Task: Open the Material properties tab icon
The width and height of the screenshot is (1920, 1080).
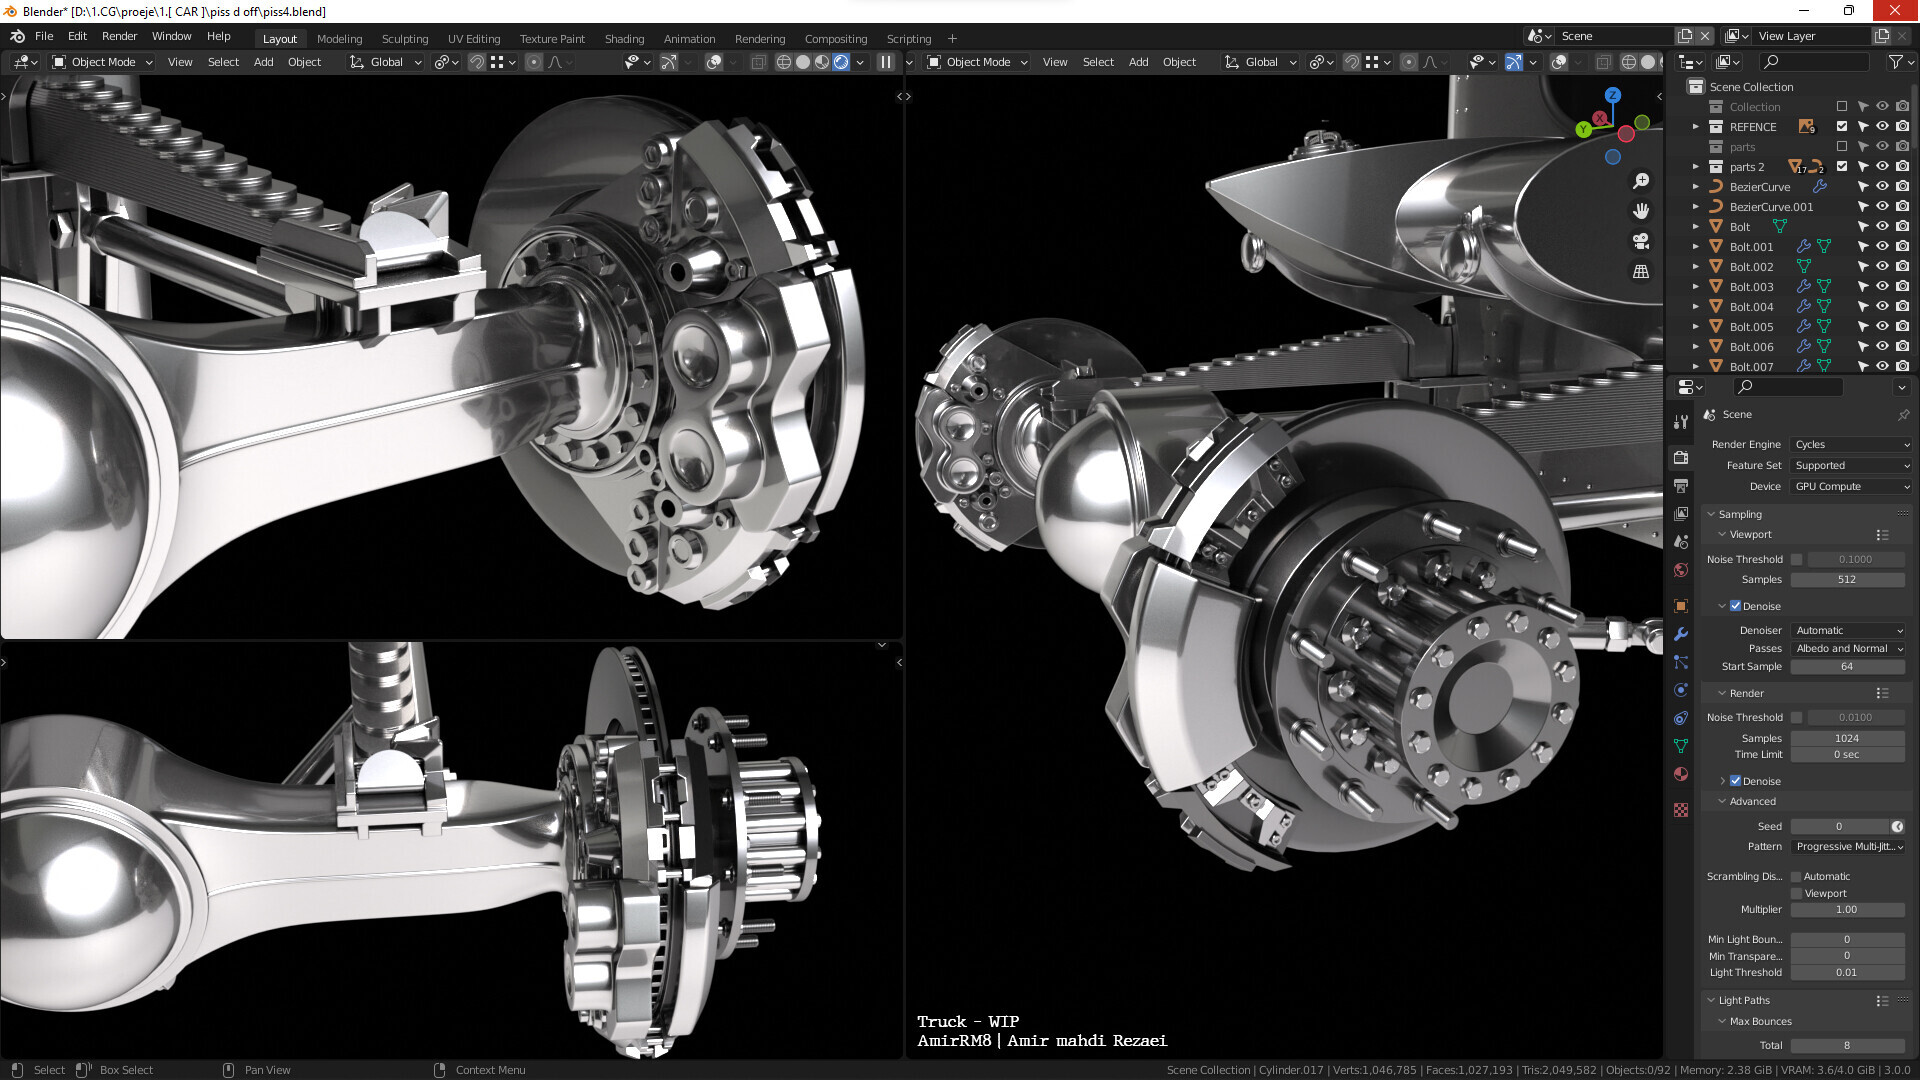Action: pyautogui.click(x=1681, y=774)
